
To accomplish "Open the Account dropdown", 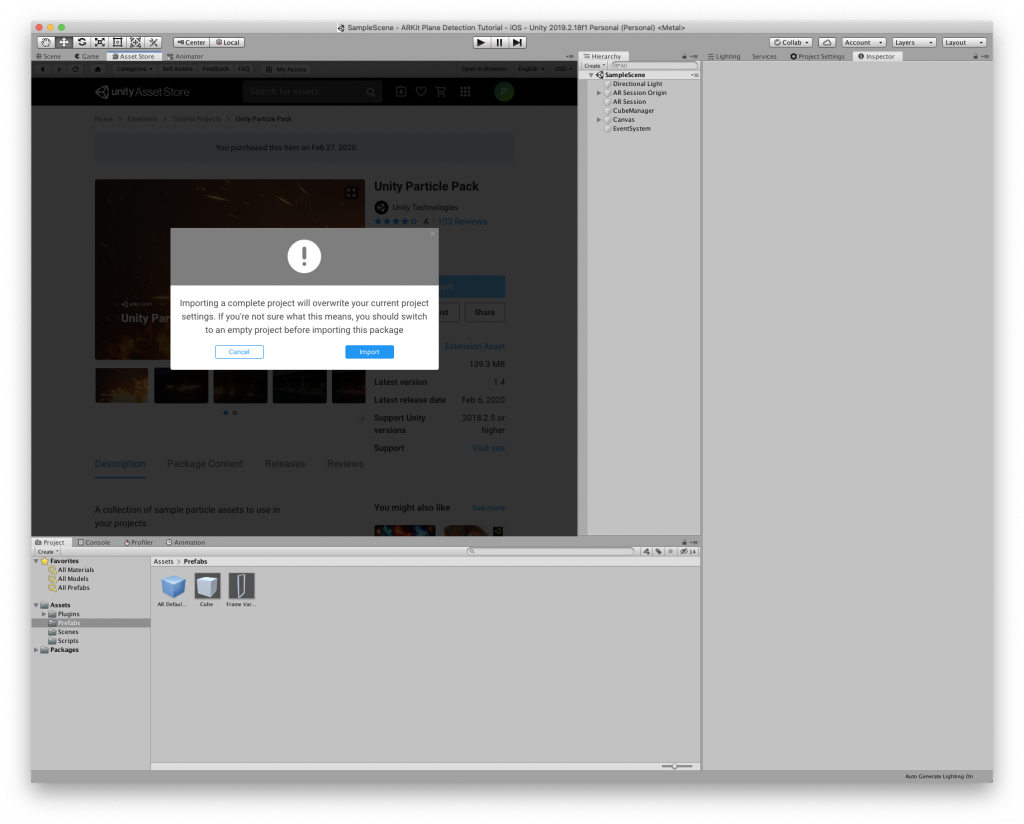I will pos(863,42).
